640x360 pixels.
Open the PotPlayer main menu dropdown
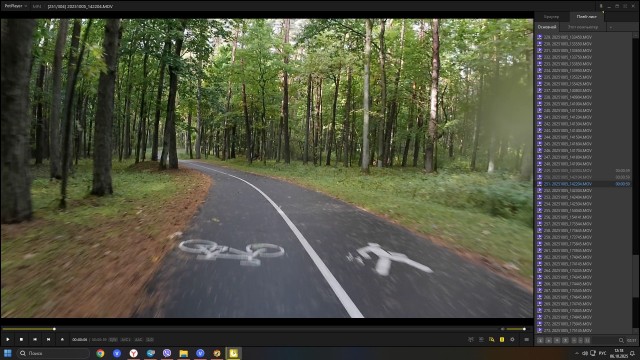coord(16,6)
